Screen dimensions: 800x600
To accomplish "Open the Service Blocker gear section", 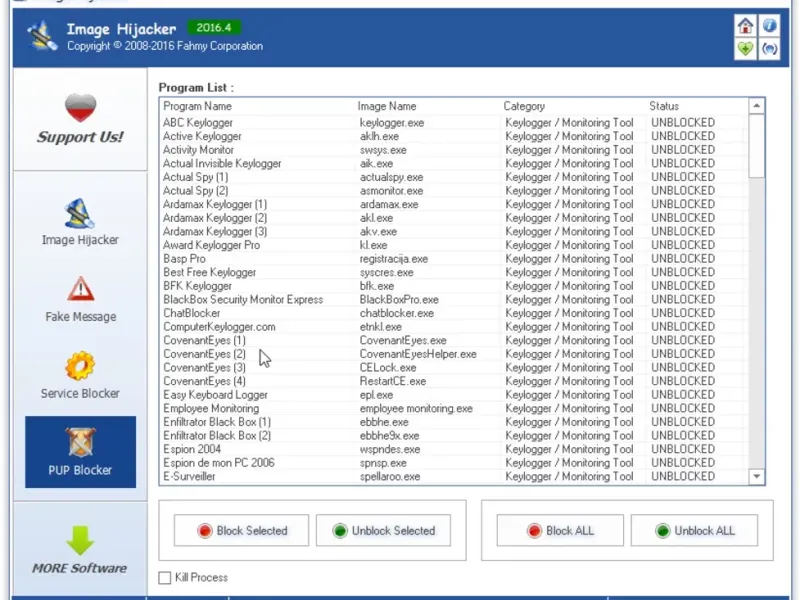I will (x=80, y=376).
